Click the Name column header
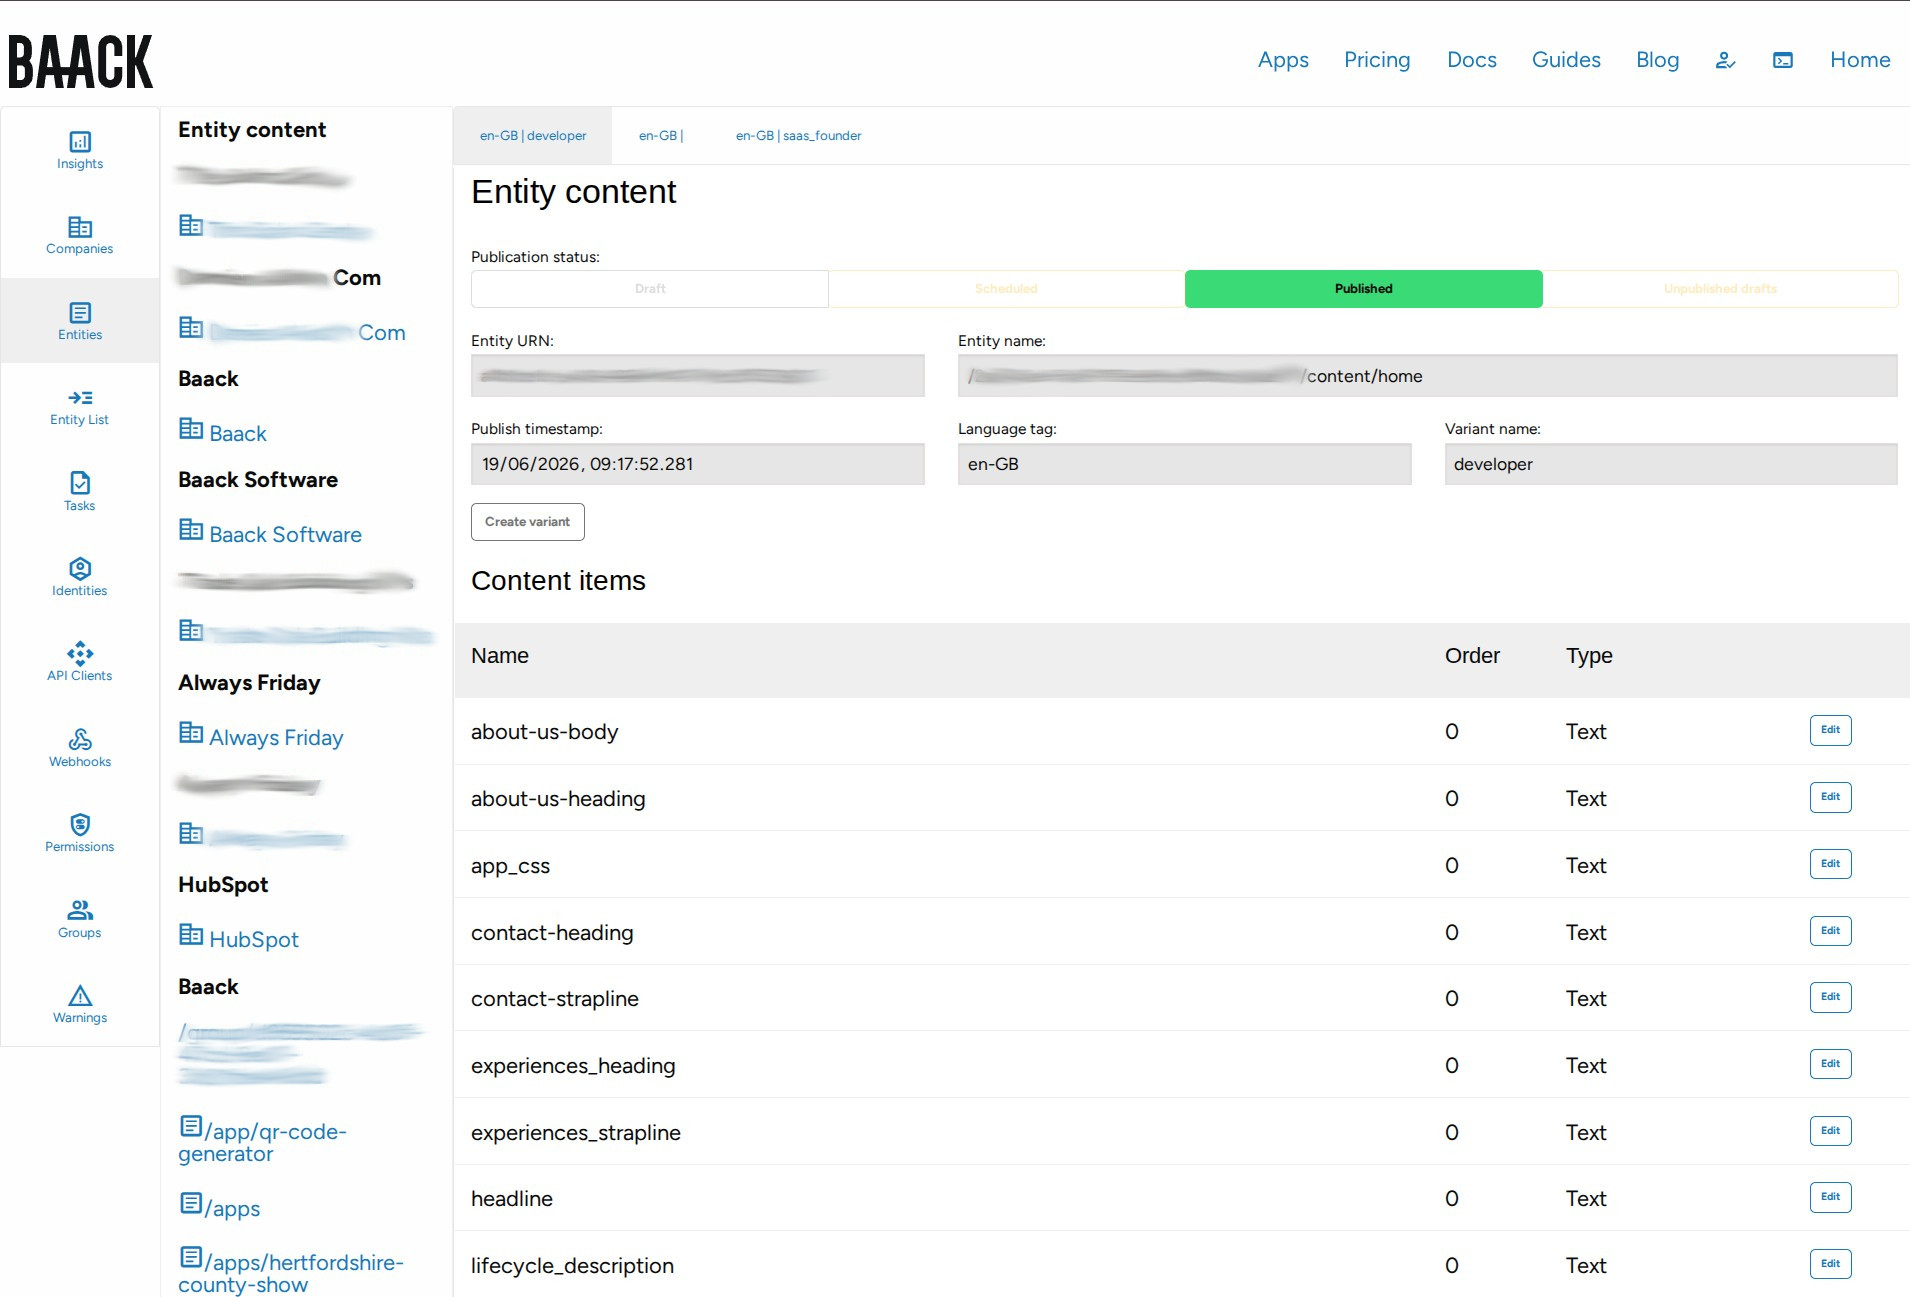 click(500, 656)
